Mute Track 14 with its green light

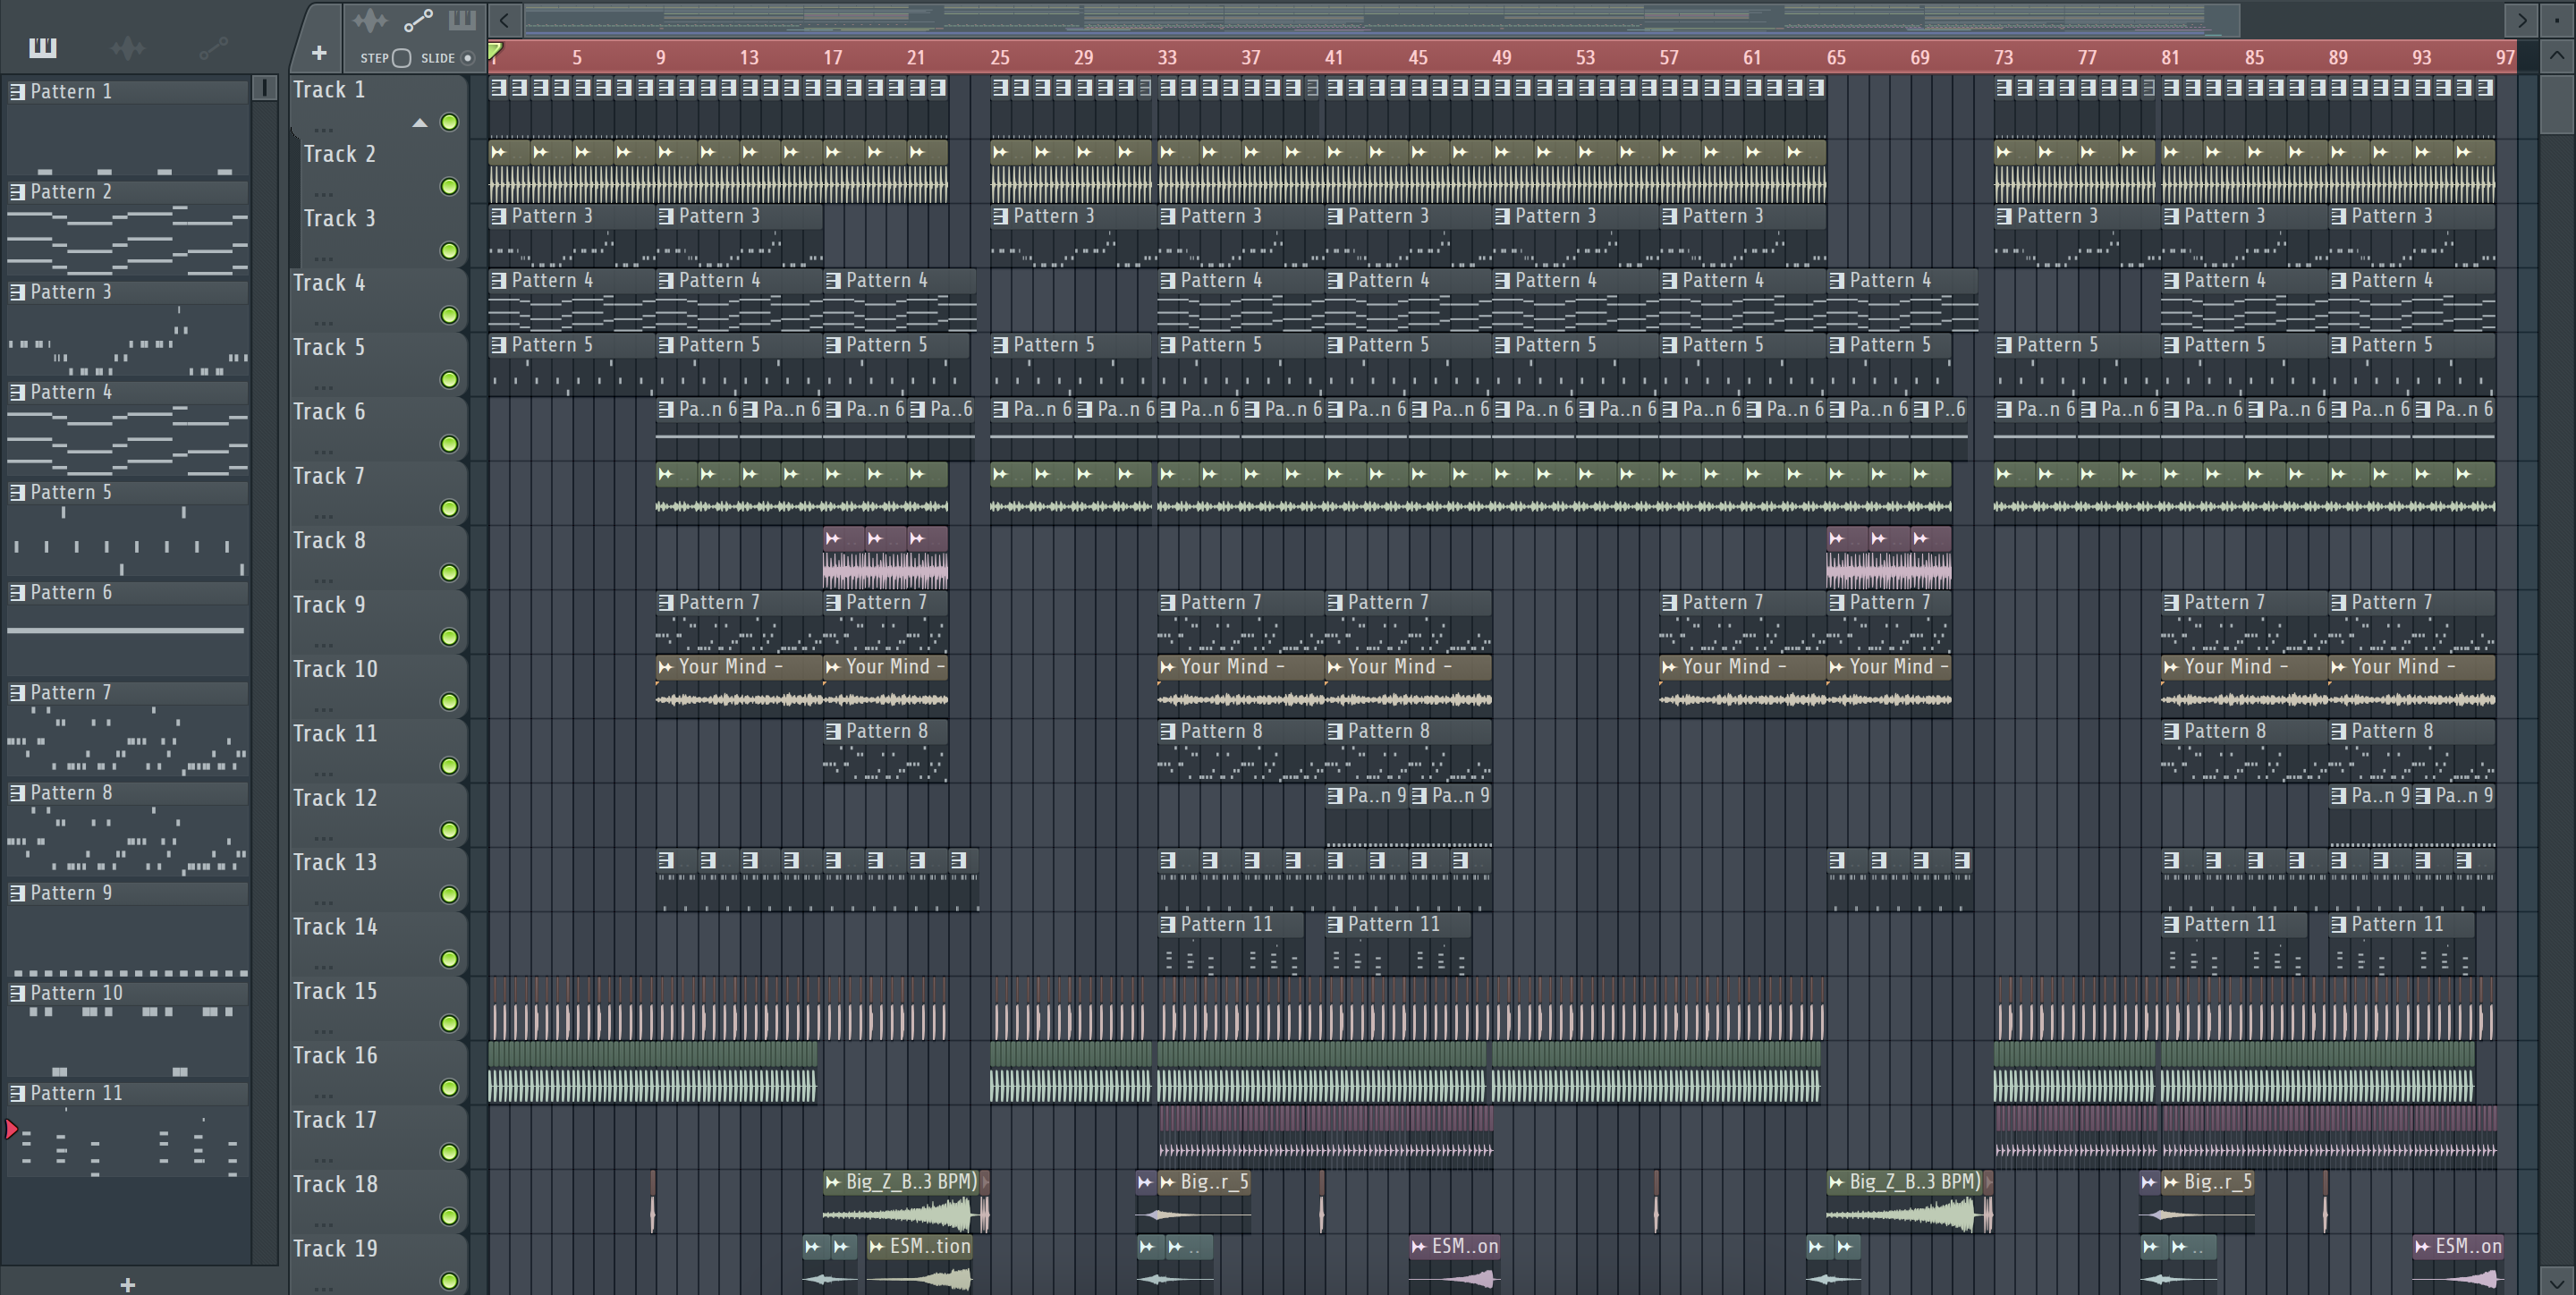coord(450,959)
